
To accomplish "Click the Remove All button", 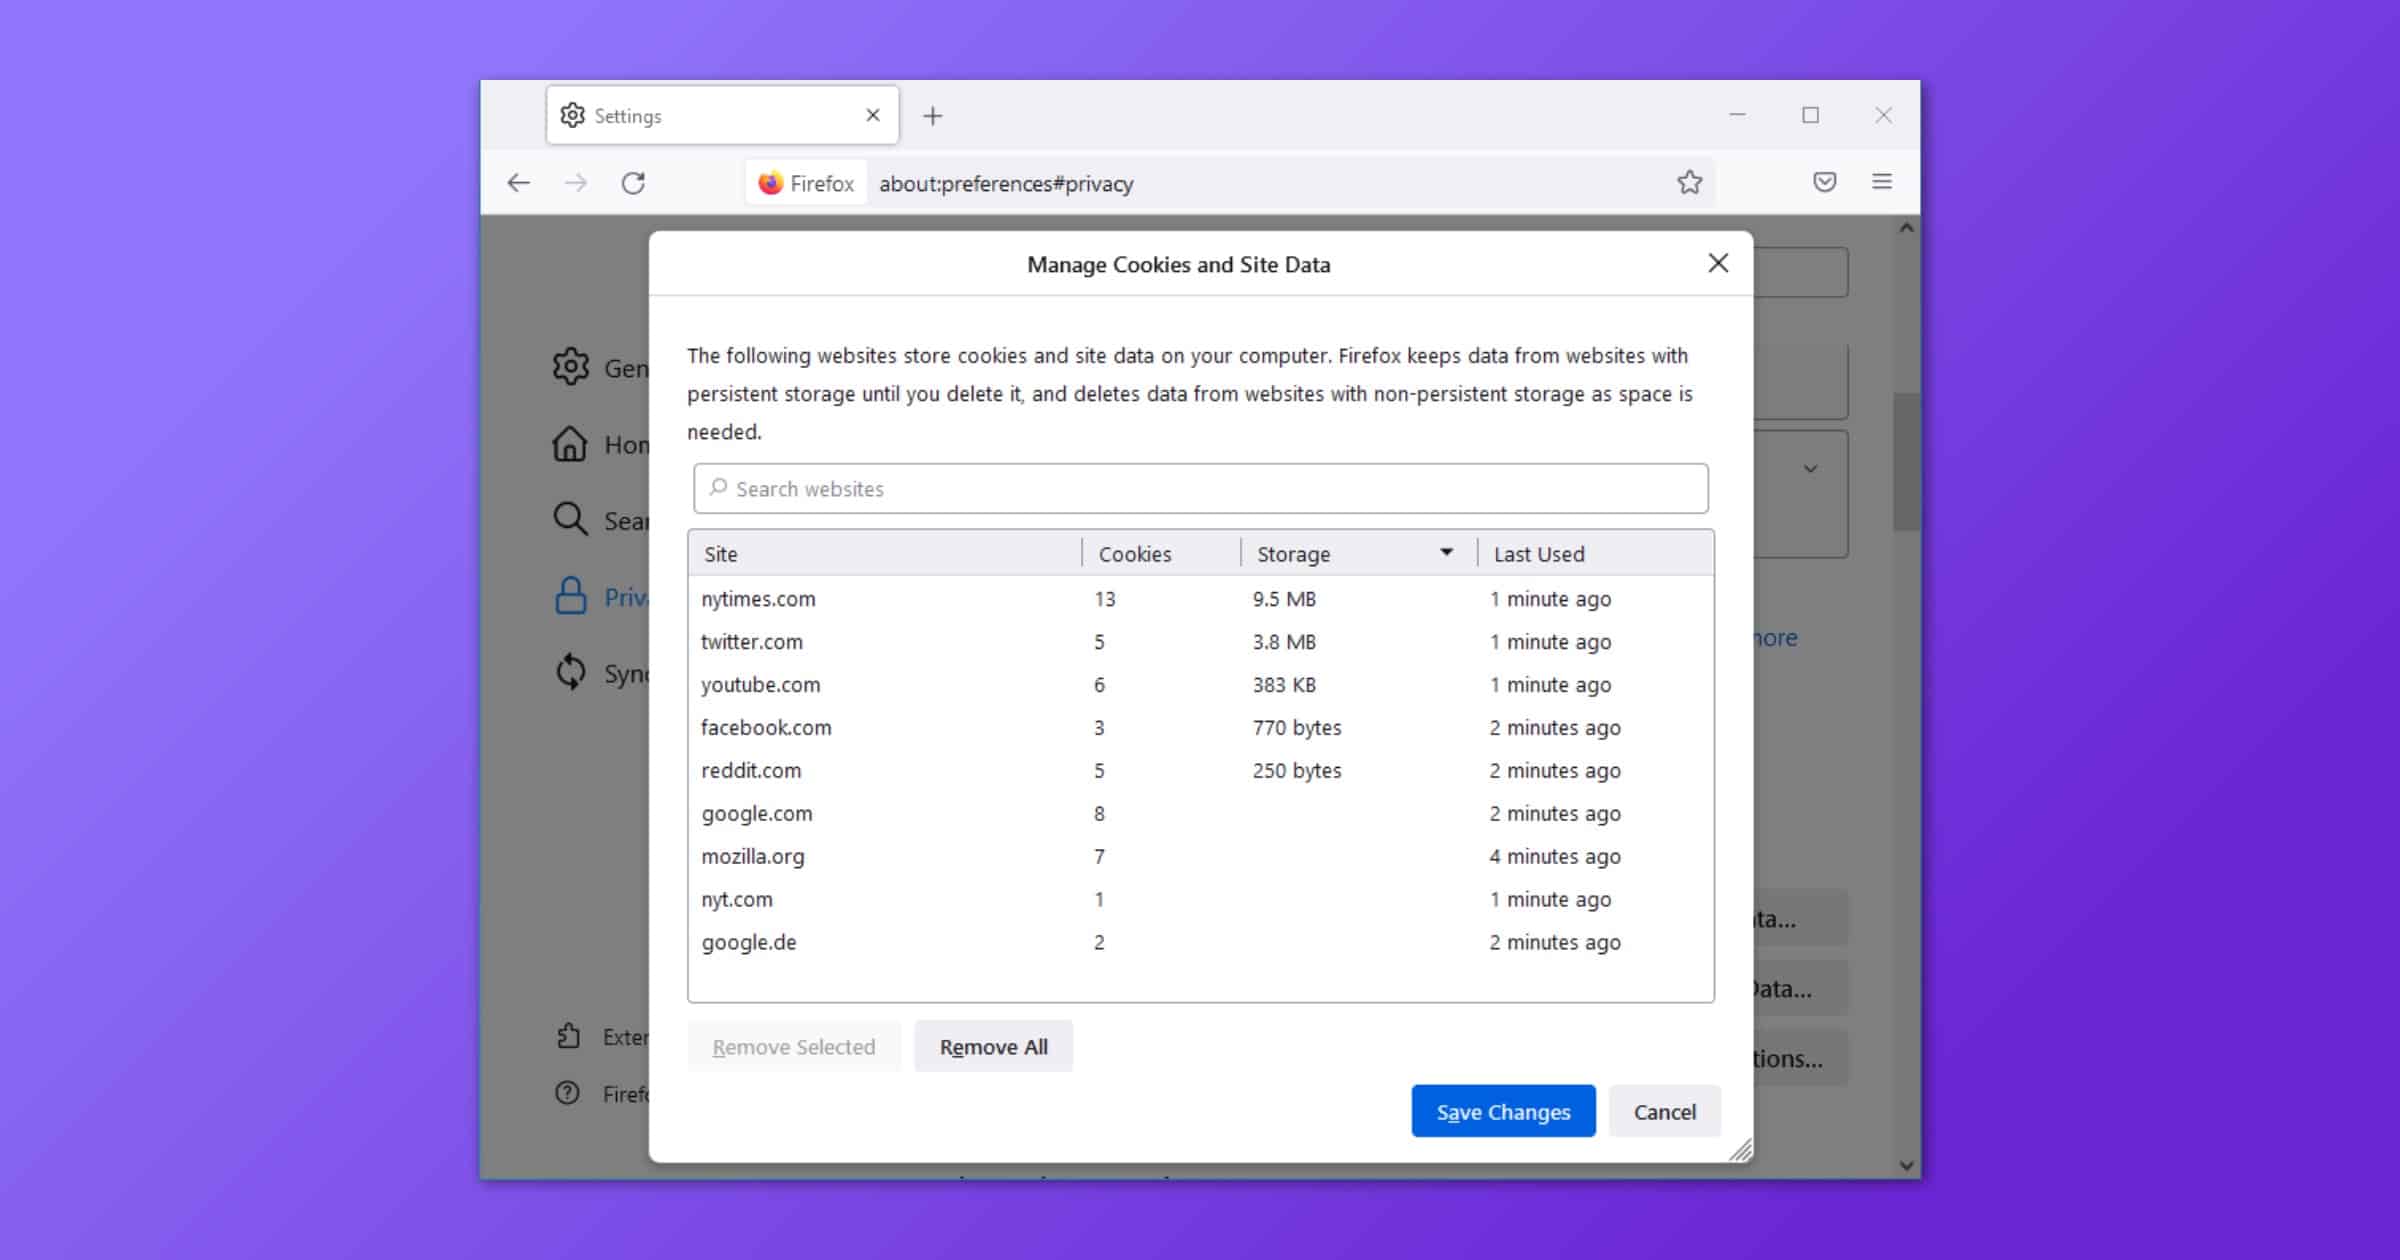I will click(993, 1047).
